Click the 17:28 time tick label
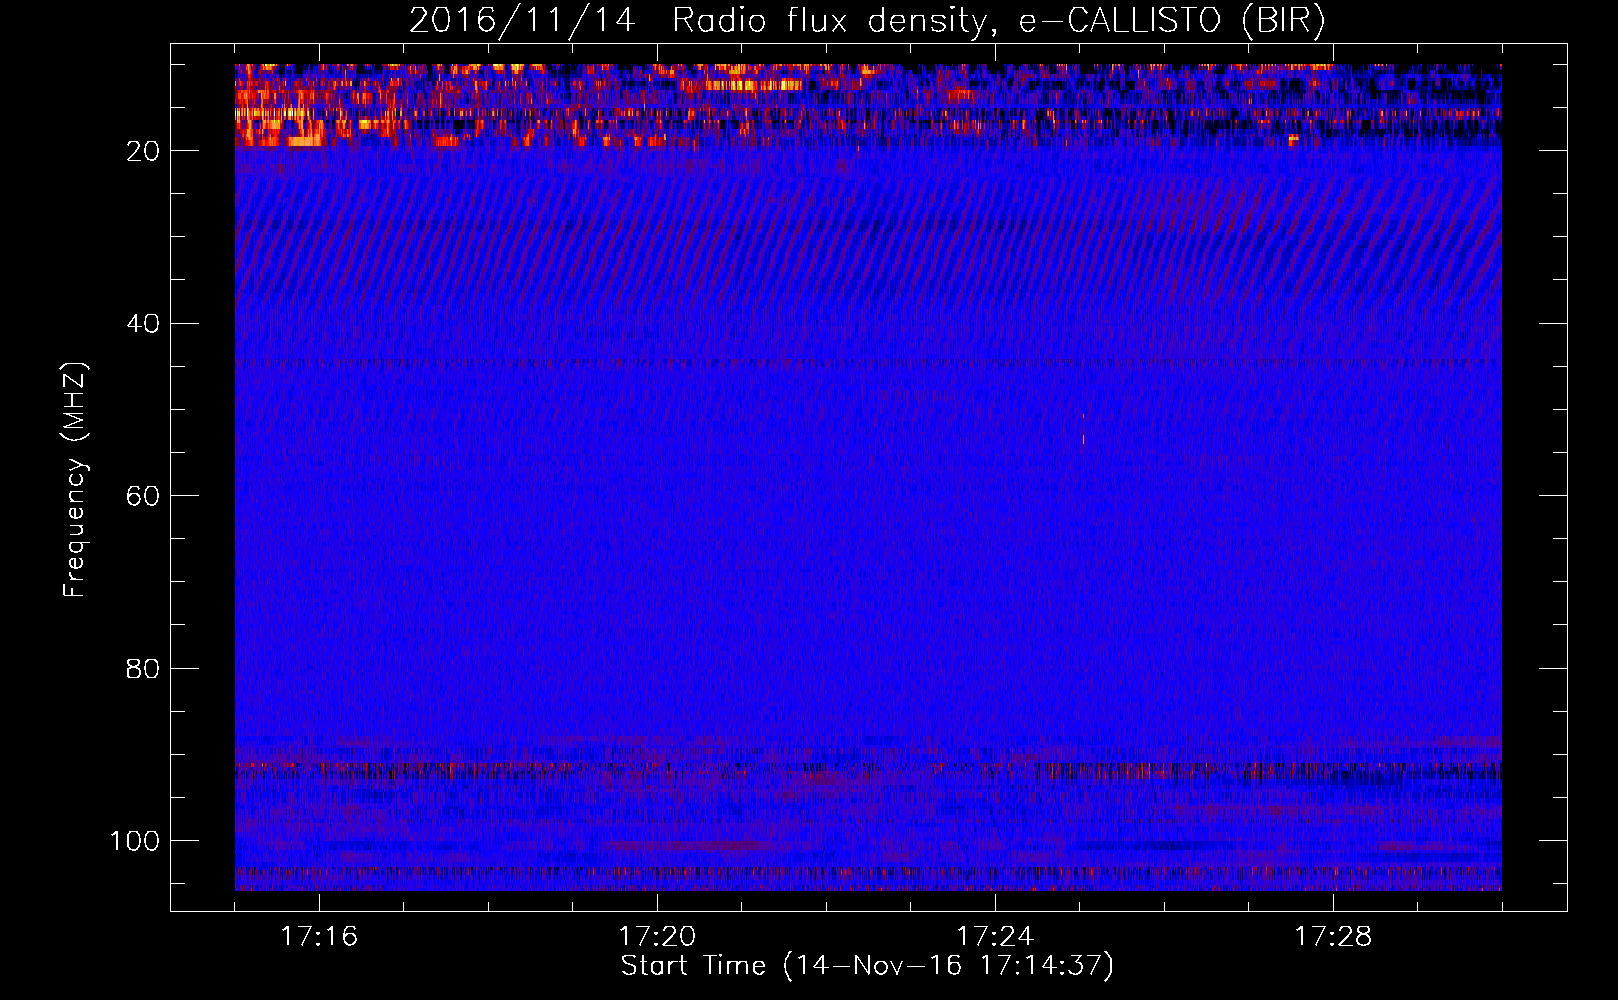Viewport: 1618px width, 1000px height. [x=1333, y=937]
